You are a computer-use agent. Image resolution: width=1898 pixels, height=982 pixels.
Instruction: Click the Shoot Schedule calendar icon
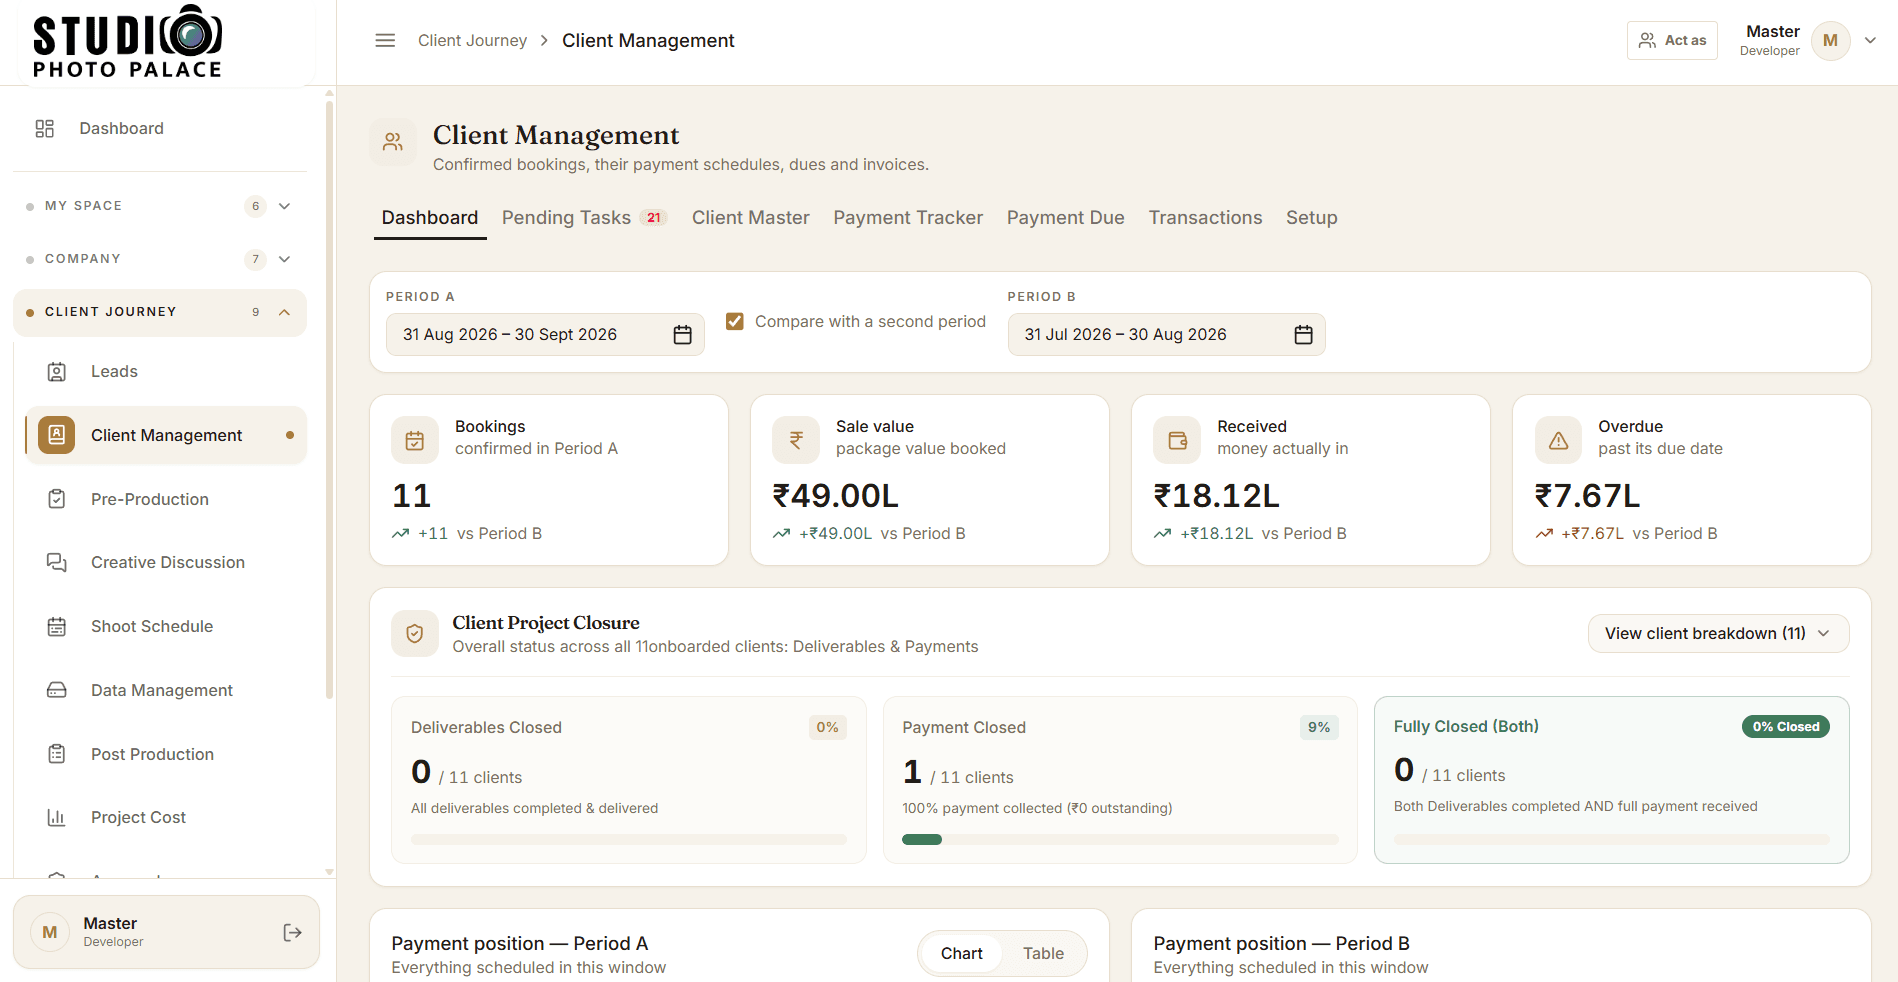click(57, 626)
